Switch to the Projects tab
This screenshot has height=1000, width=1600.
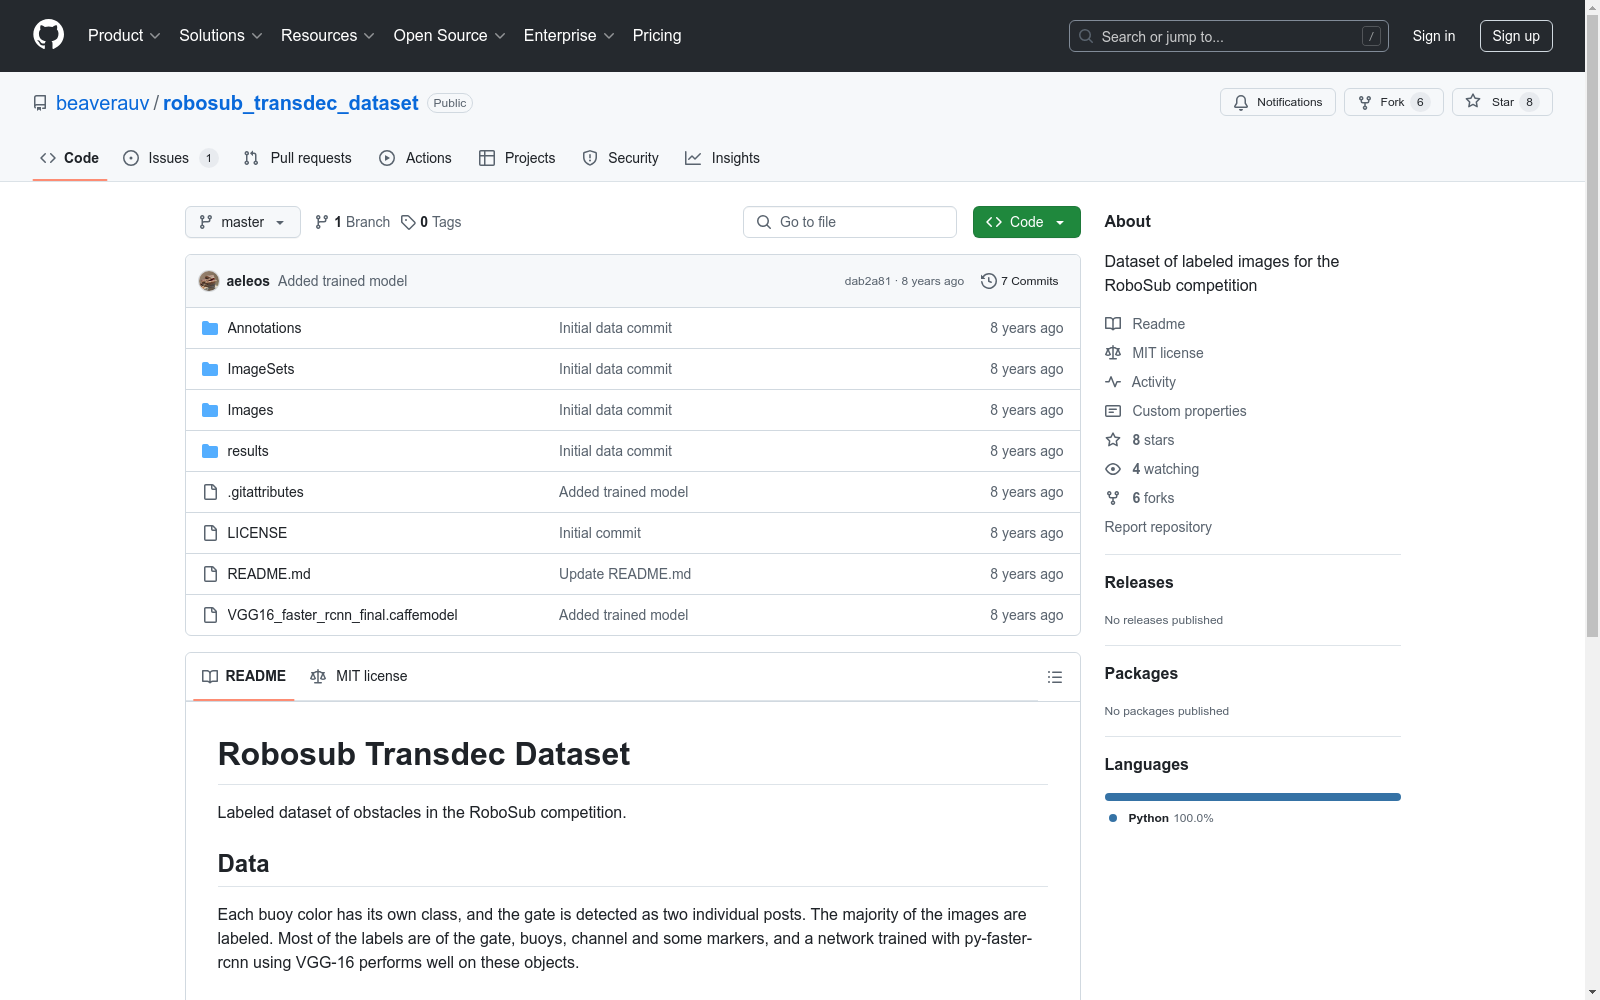pos(517,158)
